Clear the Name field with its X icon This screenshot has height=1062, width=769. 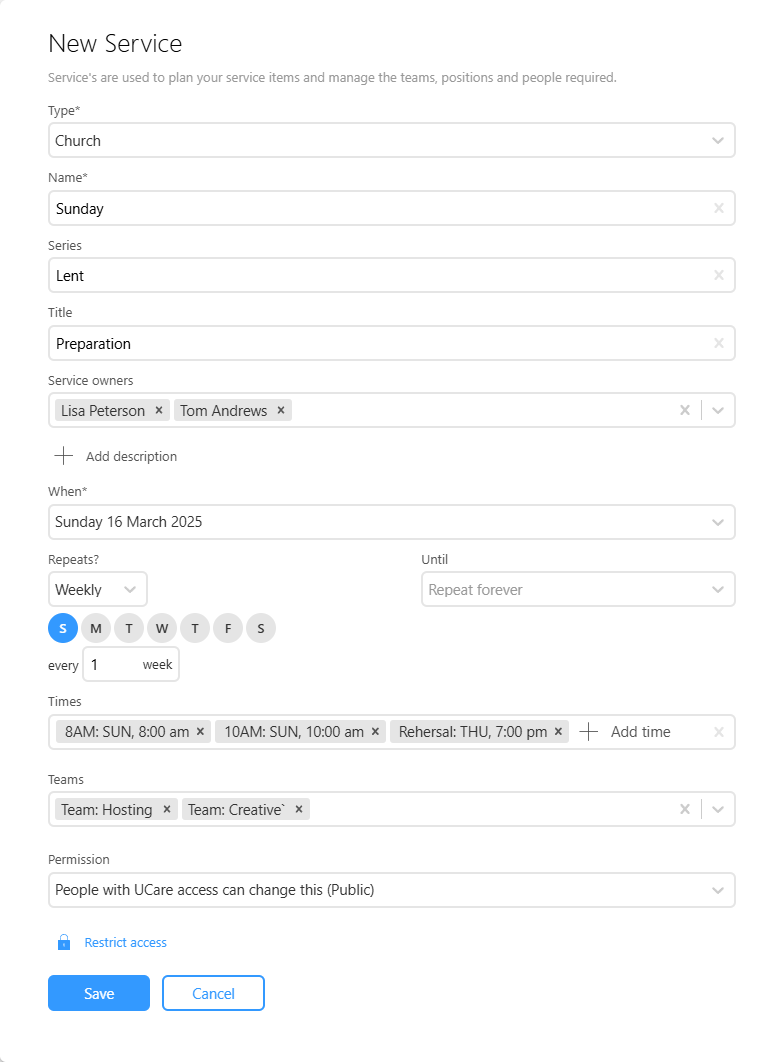(719, 209)
